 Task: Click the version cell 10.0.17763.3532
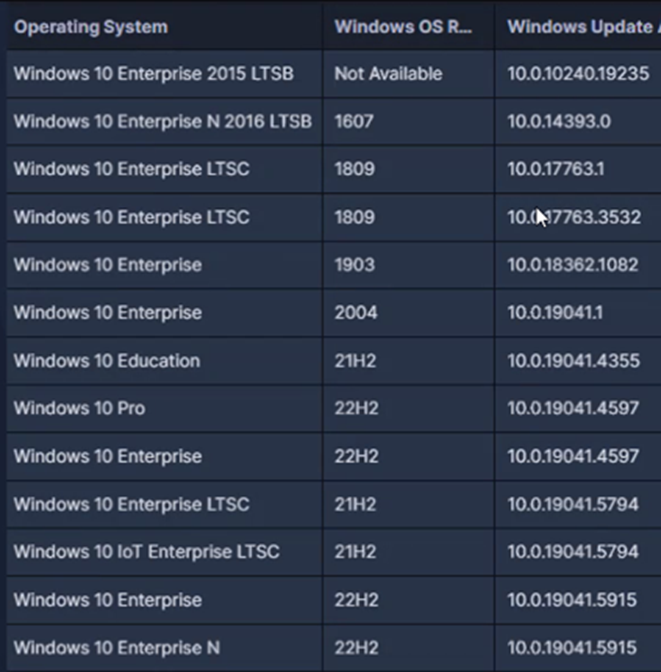pos(573,217)
